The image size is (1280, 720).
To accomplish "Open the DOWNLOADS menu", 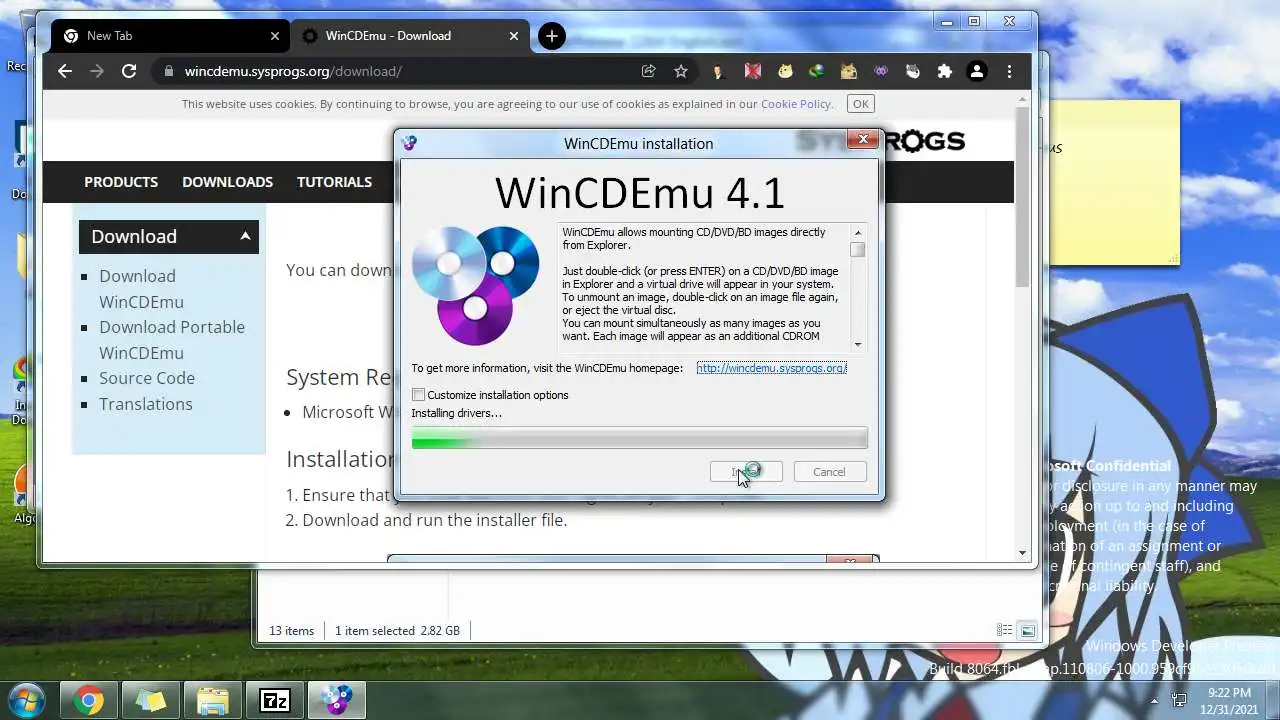I will click(x=227, y=182).
